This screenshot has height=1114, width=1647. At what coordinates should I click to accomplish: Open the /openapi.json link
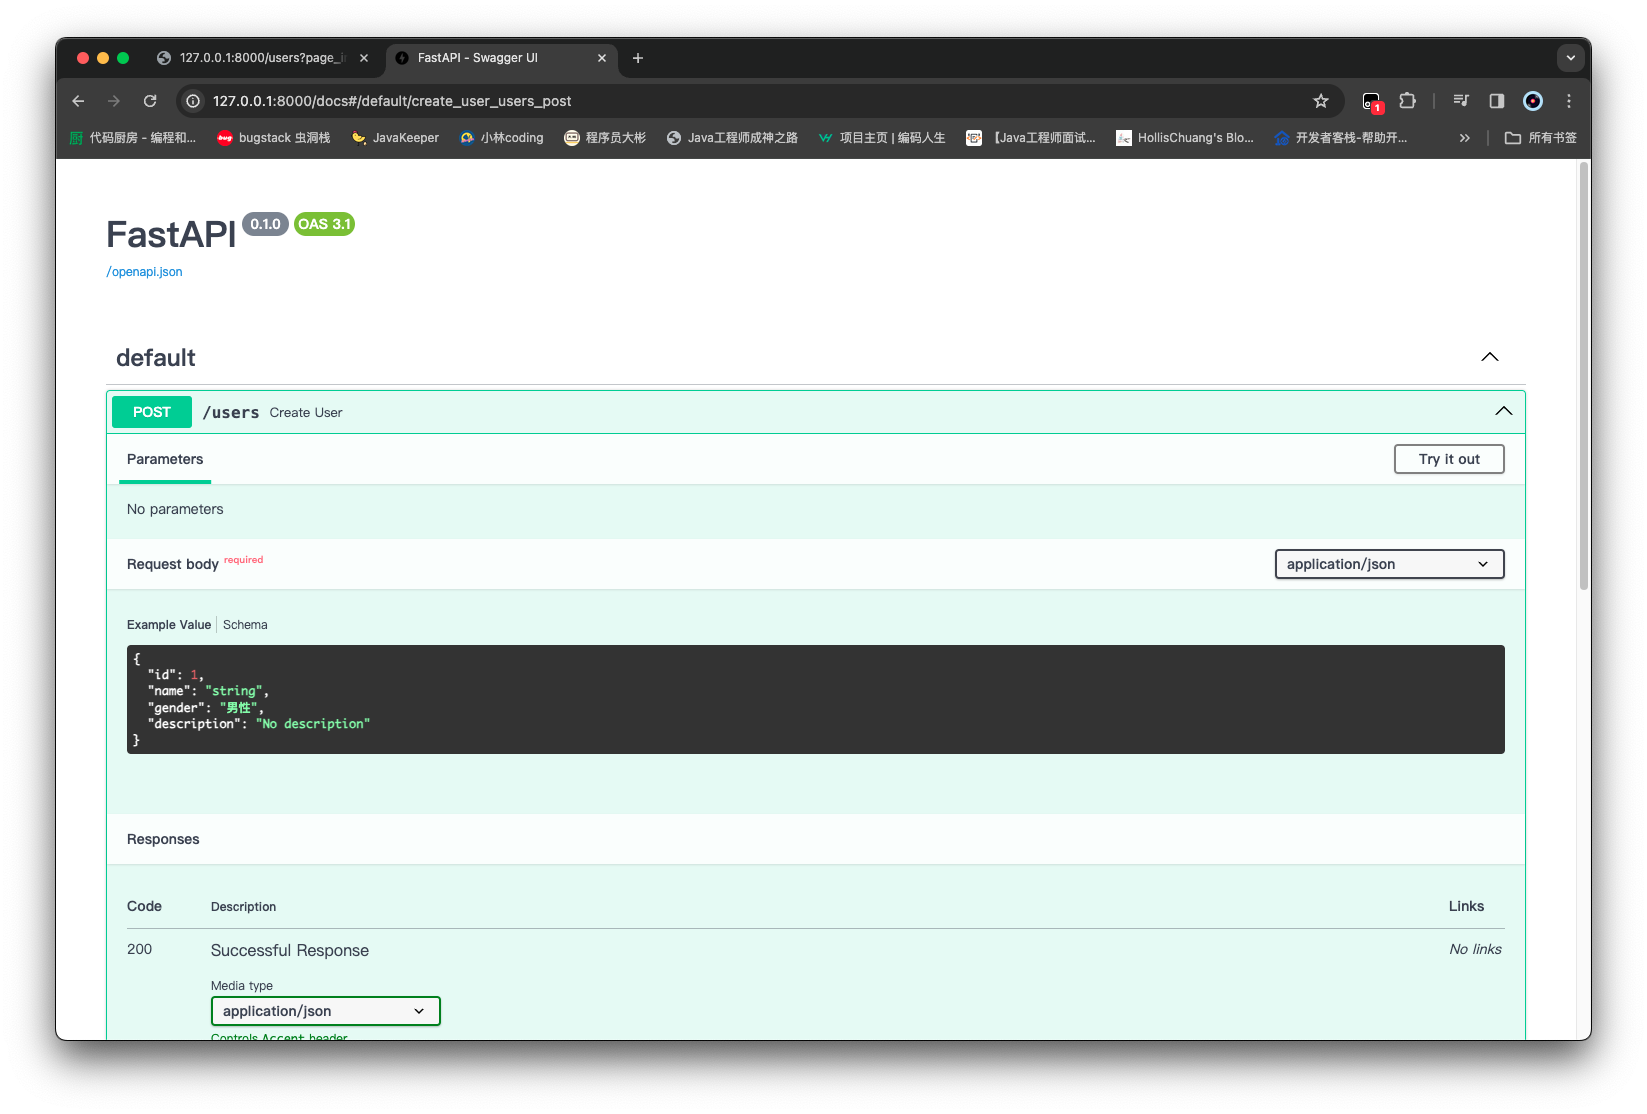tap(145, 272)
